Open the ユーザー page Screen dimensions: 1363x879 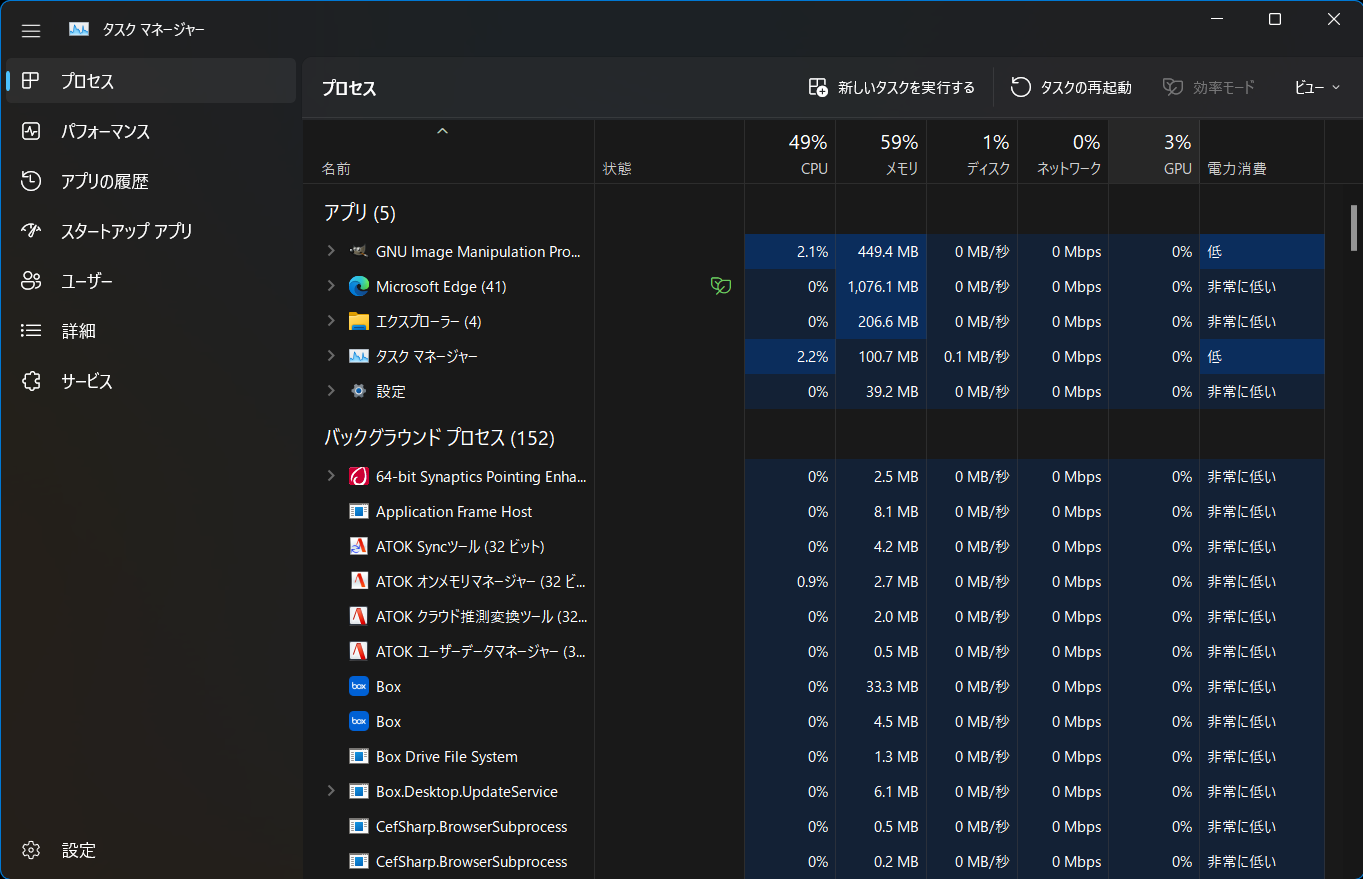point(151,281)
